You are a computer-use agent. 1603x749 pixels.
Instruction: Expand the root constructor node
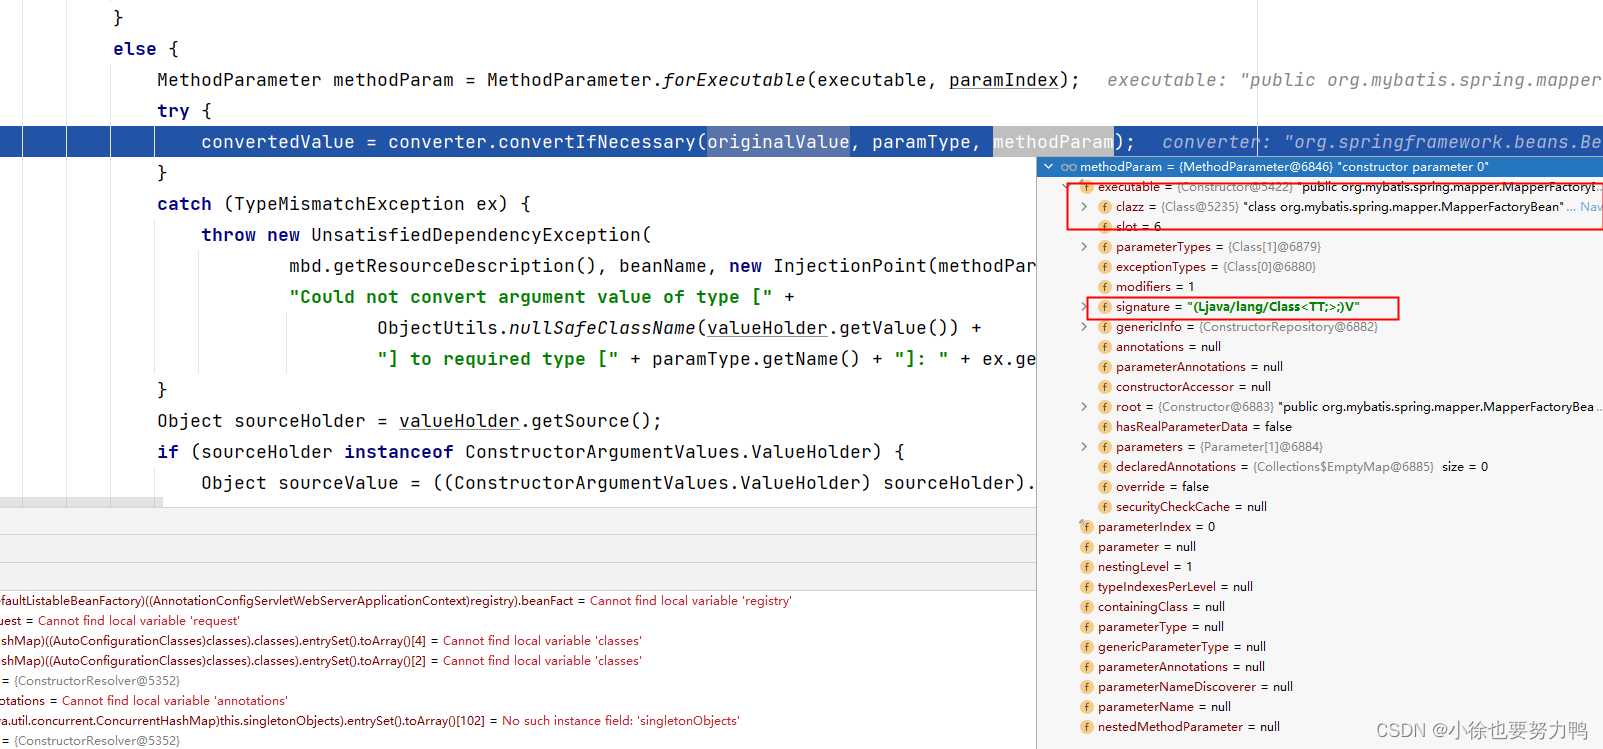(1084, 407)
